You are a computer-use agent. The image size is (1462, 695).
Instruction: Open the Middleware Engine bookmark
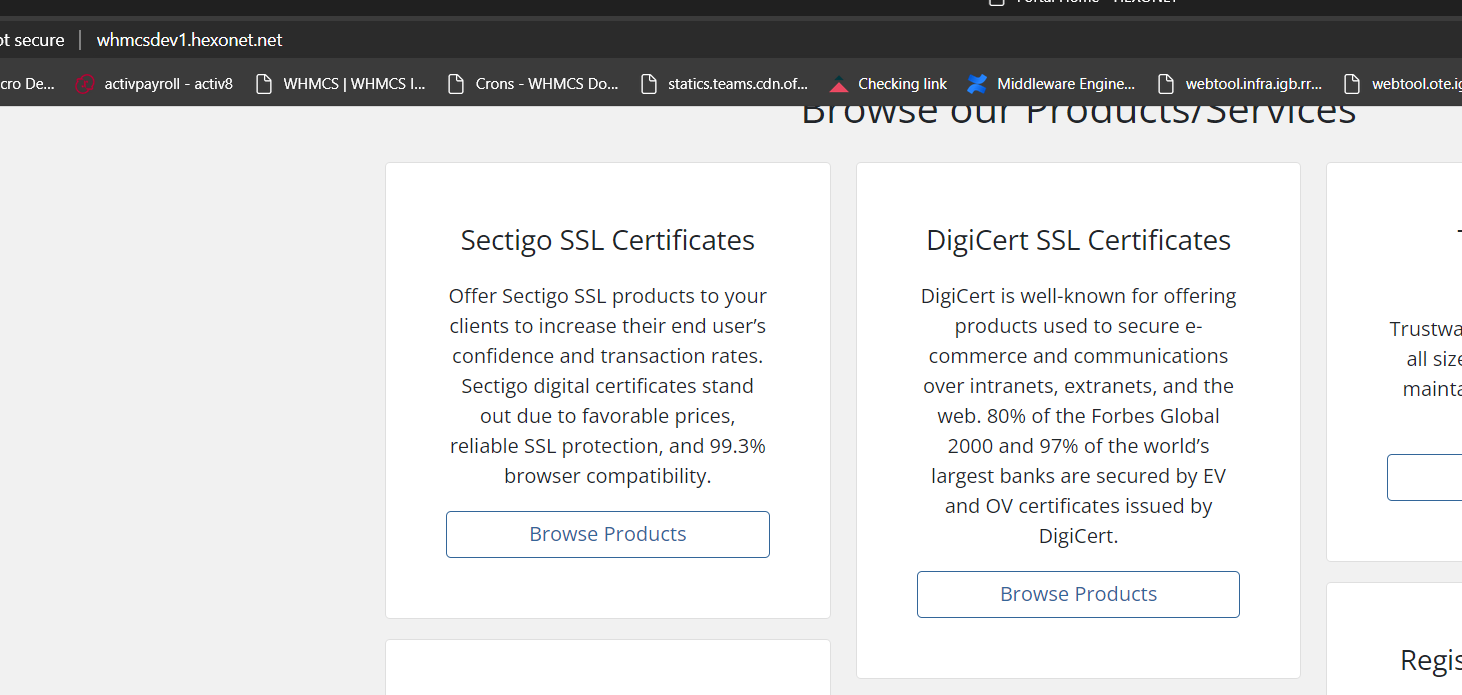tap(1052, 84)
